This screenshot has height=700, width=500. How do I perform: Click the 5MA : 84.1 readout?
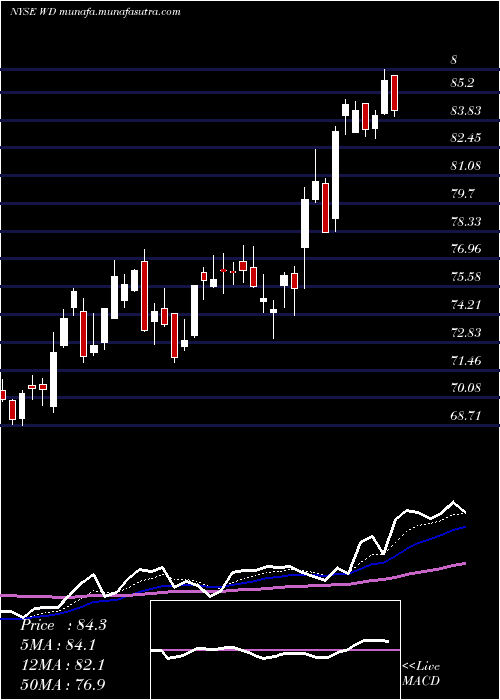click(x=58, y=645)
